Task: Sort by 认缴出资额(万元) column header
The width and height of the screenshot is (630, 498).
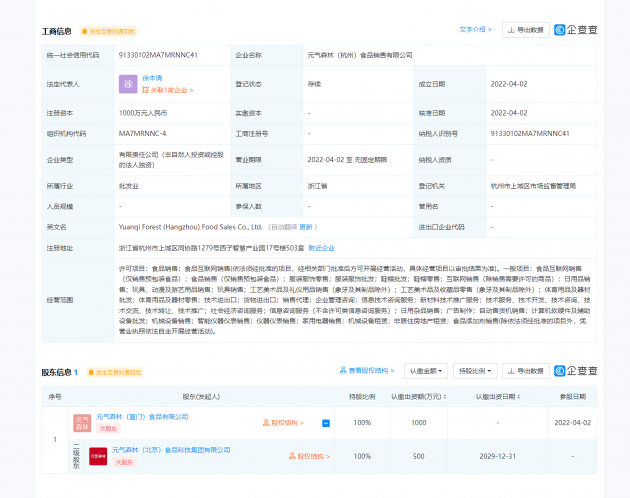Action: [418, 397]
